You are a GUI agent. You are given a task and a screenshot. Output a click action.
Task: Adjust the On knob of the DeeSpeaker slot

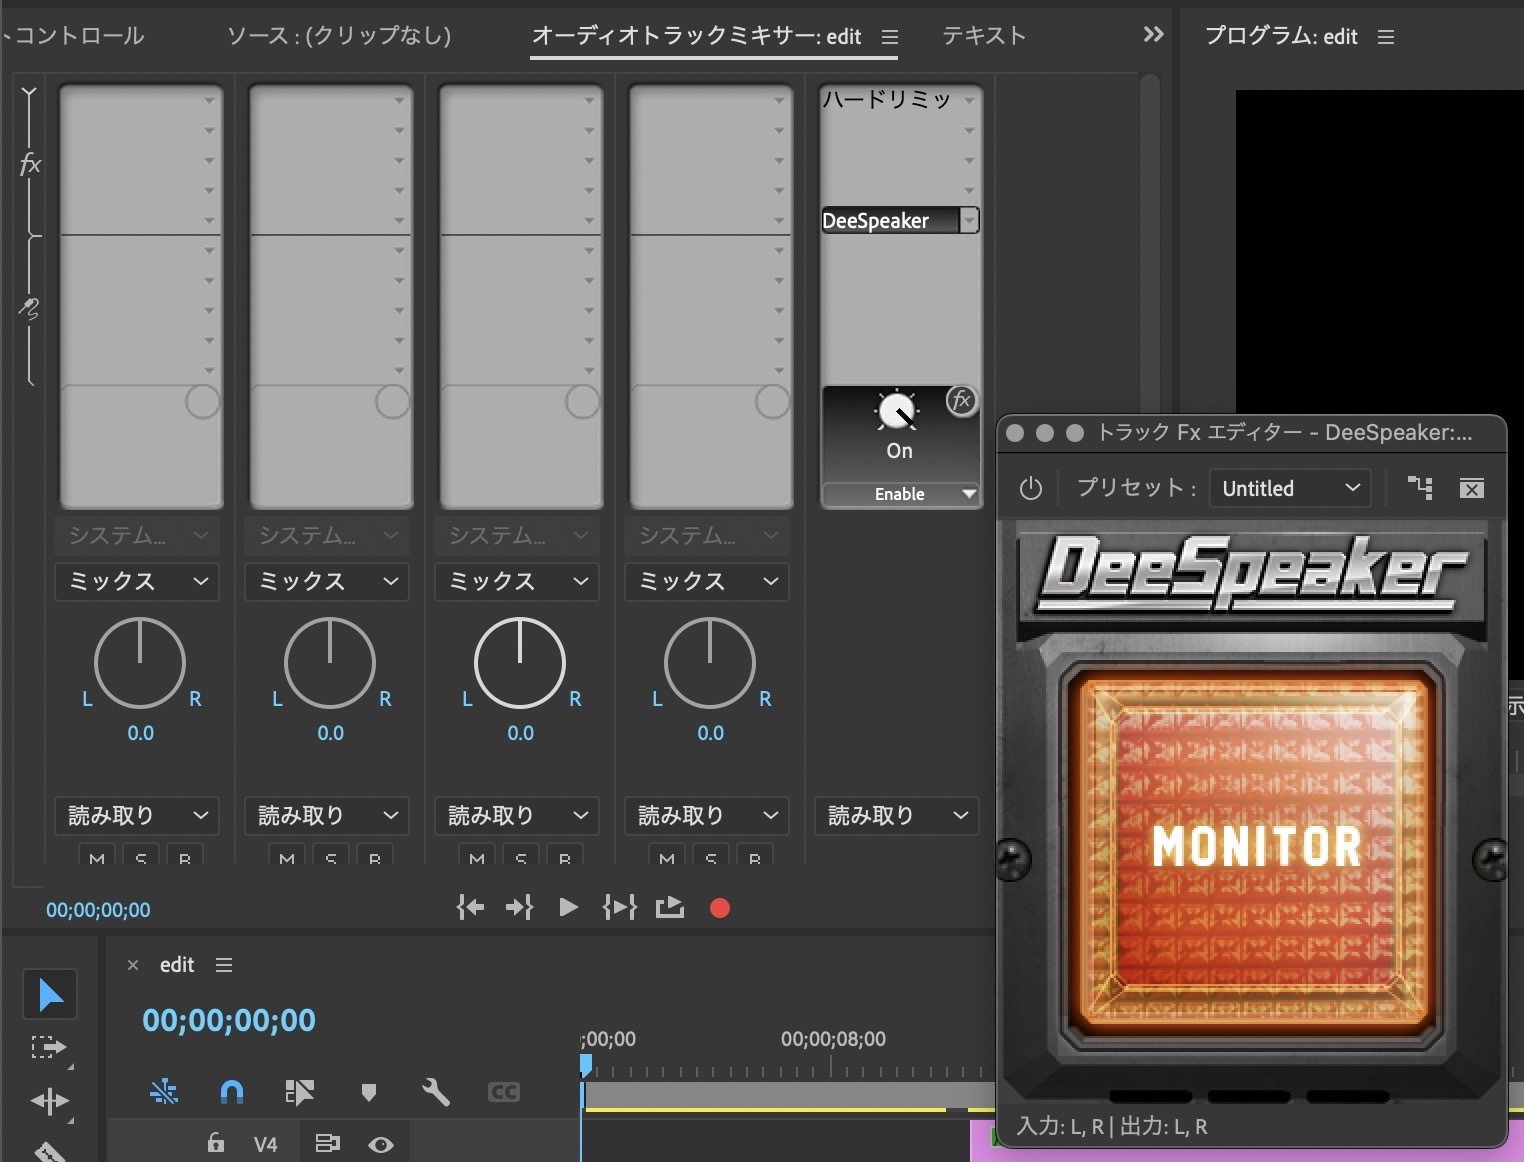pos(897,411)
